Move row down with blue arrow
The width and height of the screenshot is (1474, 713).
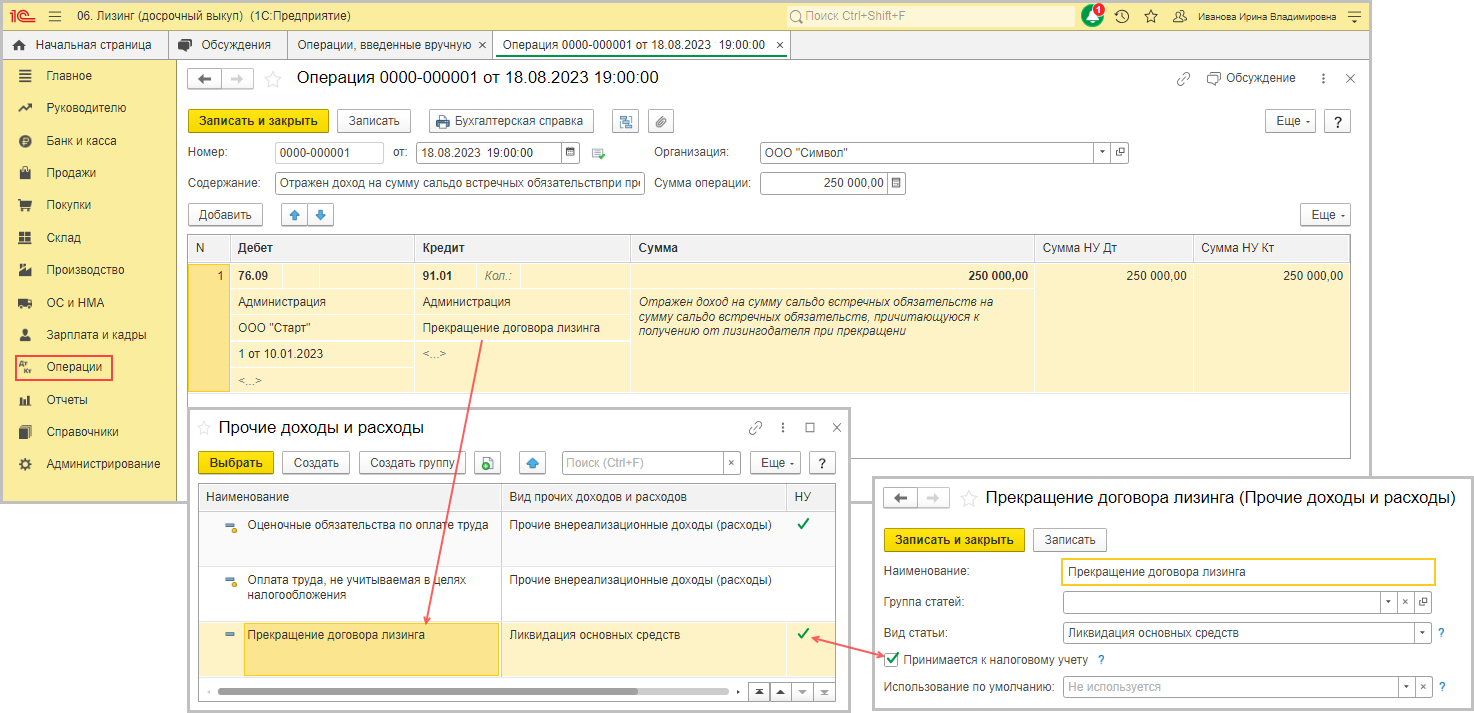pyautogui.click(x=320, y=215)
